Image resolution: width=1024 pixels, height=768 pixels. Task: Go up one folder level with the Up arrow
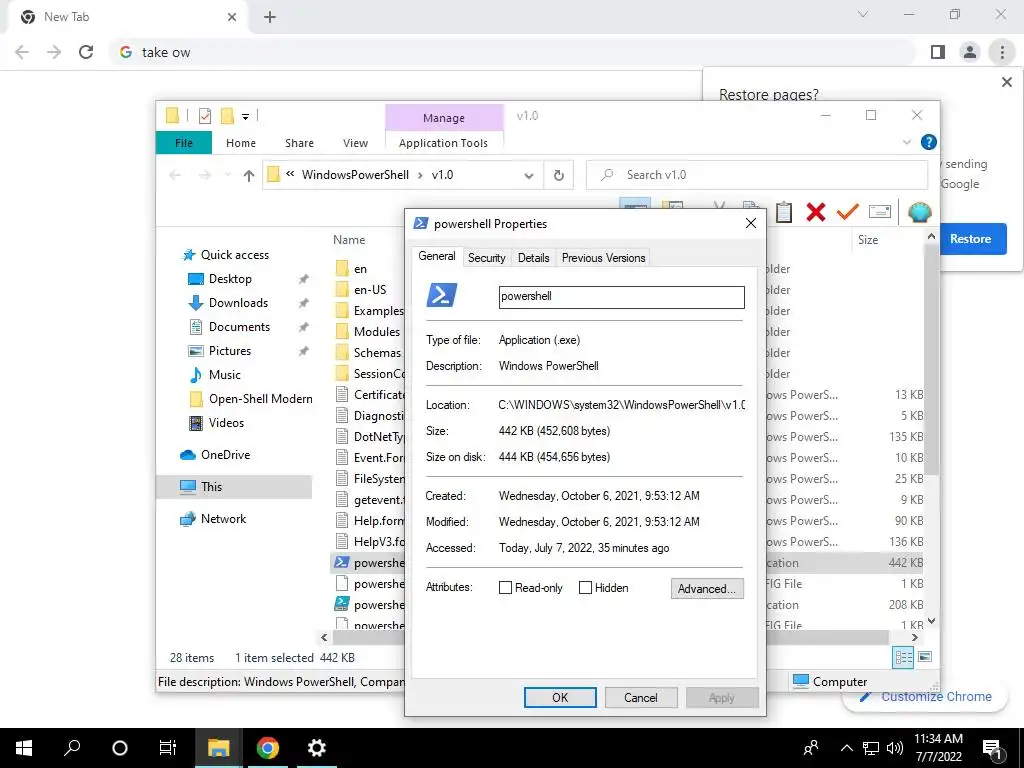click(248, 175)
